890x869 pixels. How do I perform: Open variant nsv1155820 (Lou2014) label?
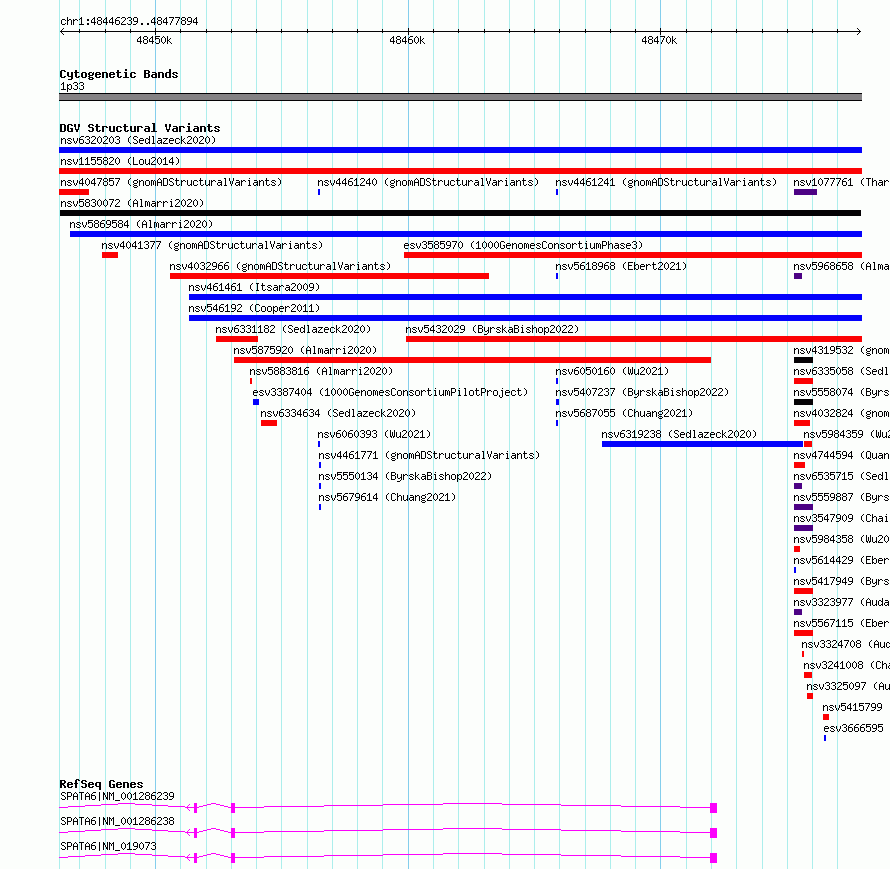tap(120, 161)
